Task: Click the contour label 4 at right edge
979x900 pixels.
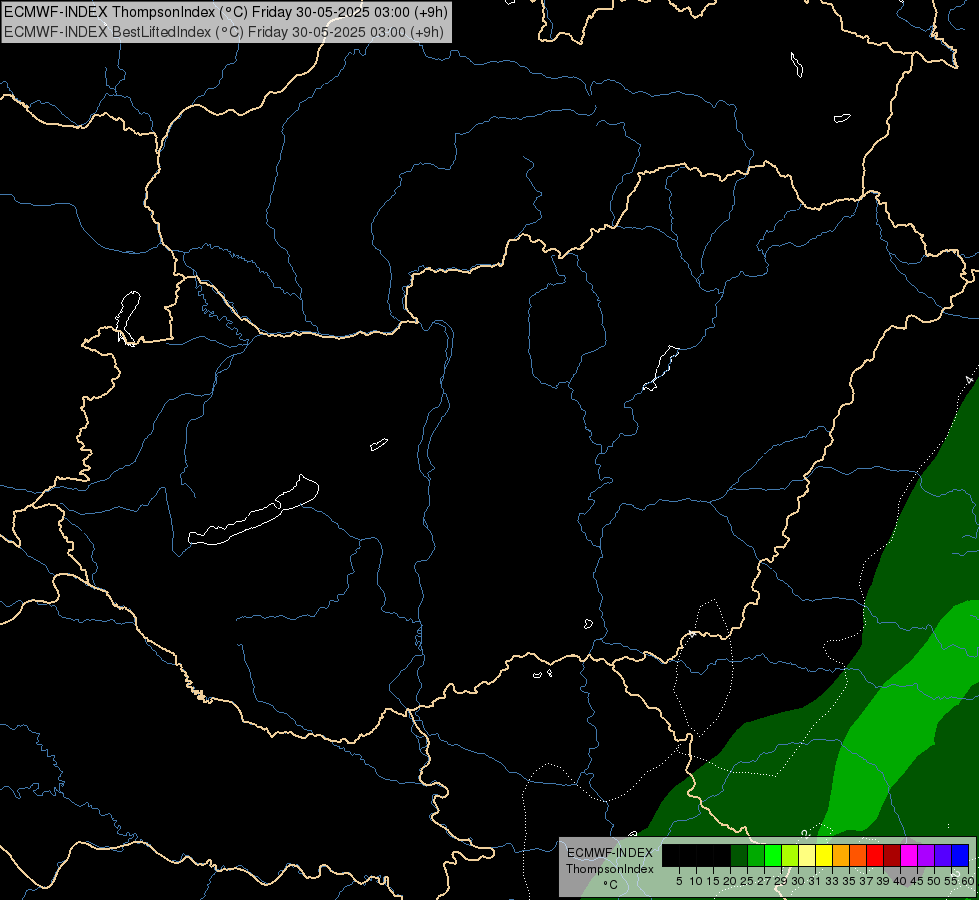Action: [x=969, y=380]
